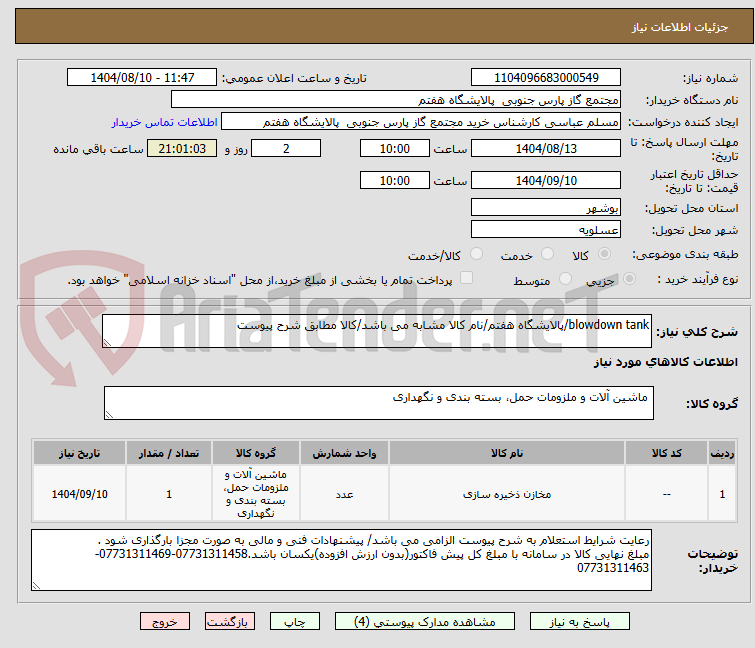Screen dimensions: 755x648
Task: Click the response deadline date 1404/08/13 field
Action: [x=545, y=148]
